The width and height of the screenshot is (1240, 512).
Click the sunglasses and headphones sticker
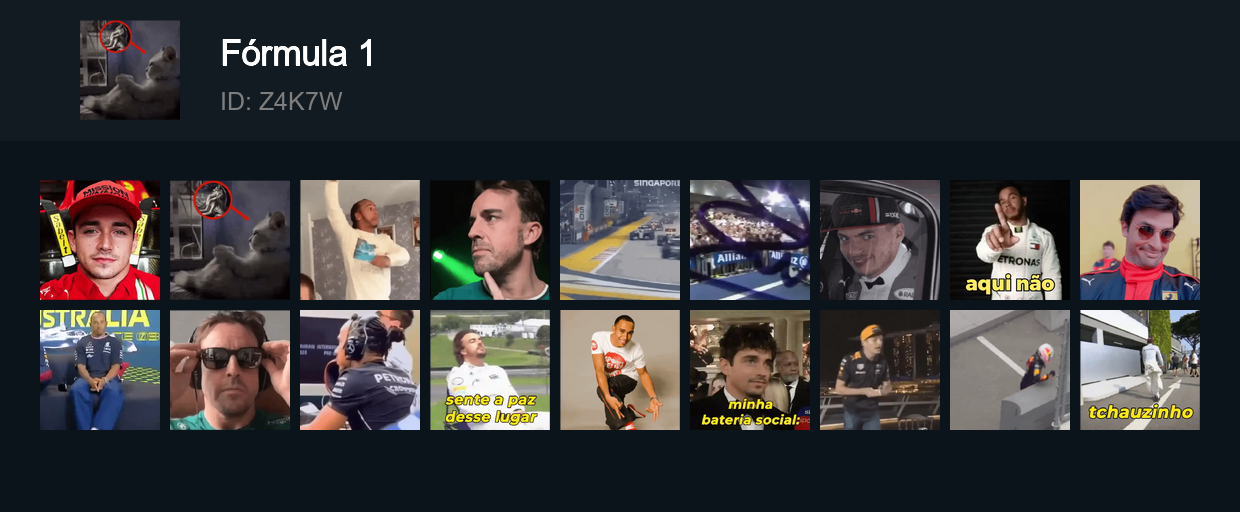[230, 370]
